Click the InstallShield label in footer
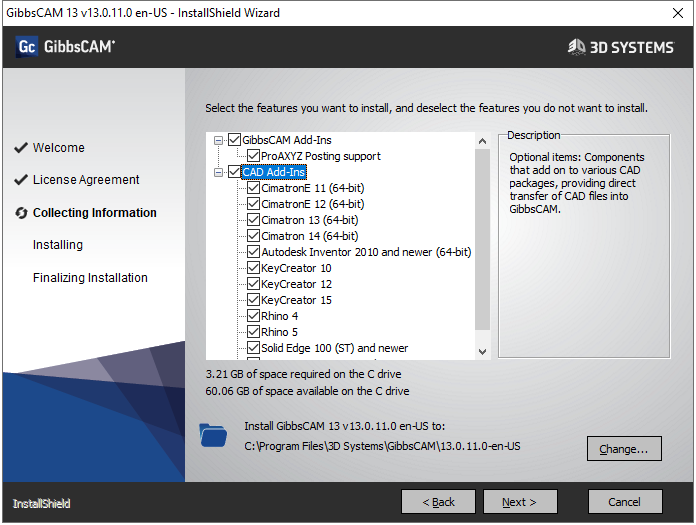696x525 pixels. click(x=41, y=504)
